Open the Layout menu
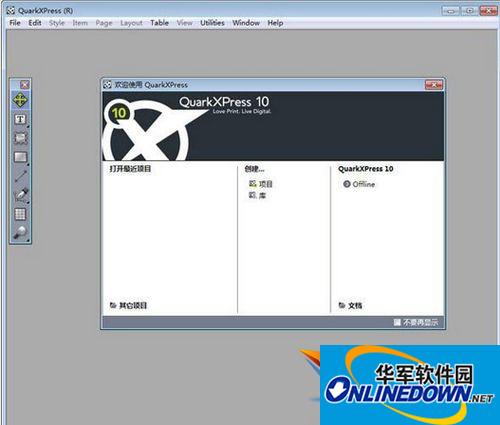 [x=131, y=23]
